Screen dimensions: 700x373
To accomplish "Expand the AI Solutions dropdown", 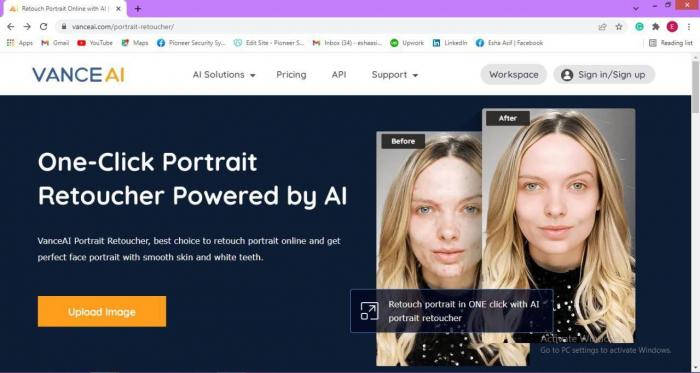I will (224, 75).
